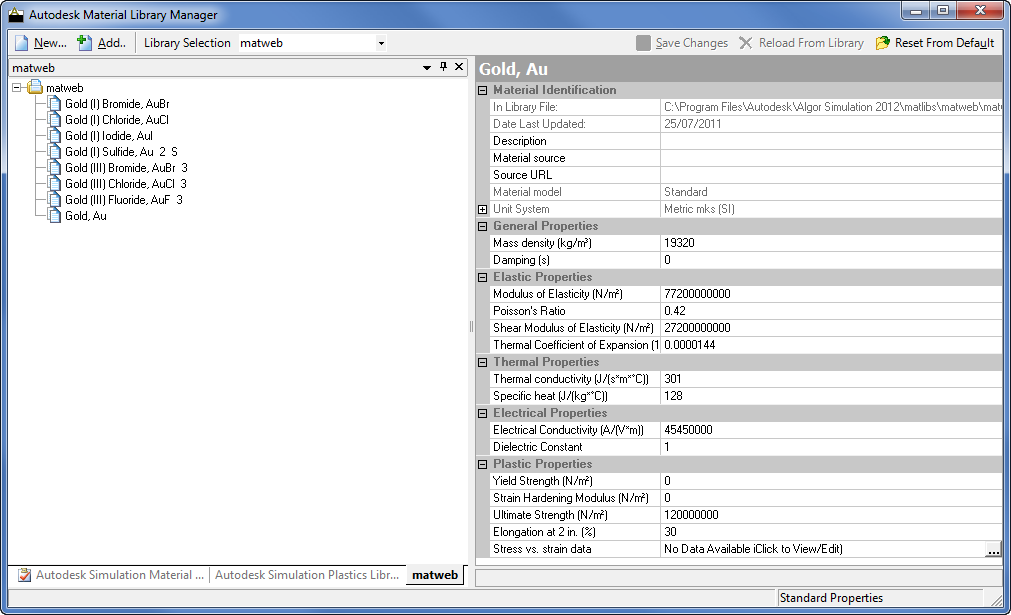
Task: Expand the Unit System row
Action: coord(482,210)
